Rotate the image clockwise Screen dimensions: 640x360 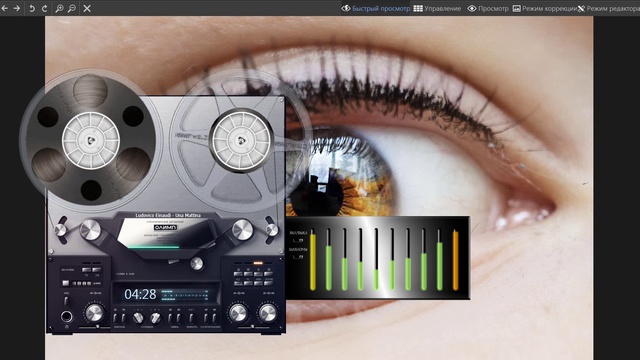(44, 8)
